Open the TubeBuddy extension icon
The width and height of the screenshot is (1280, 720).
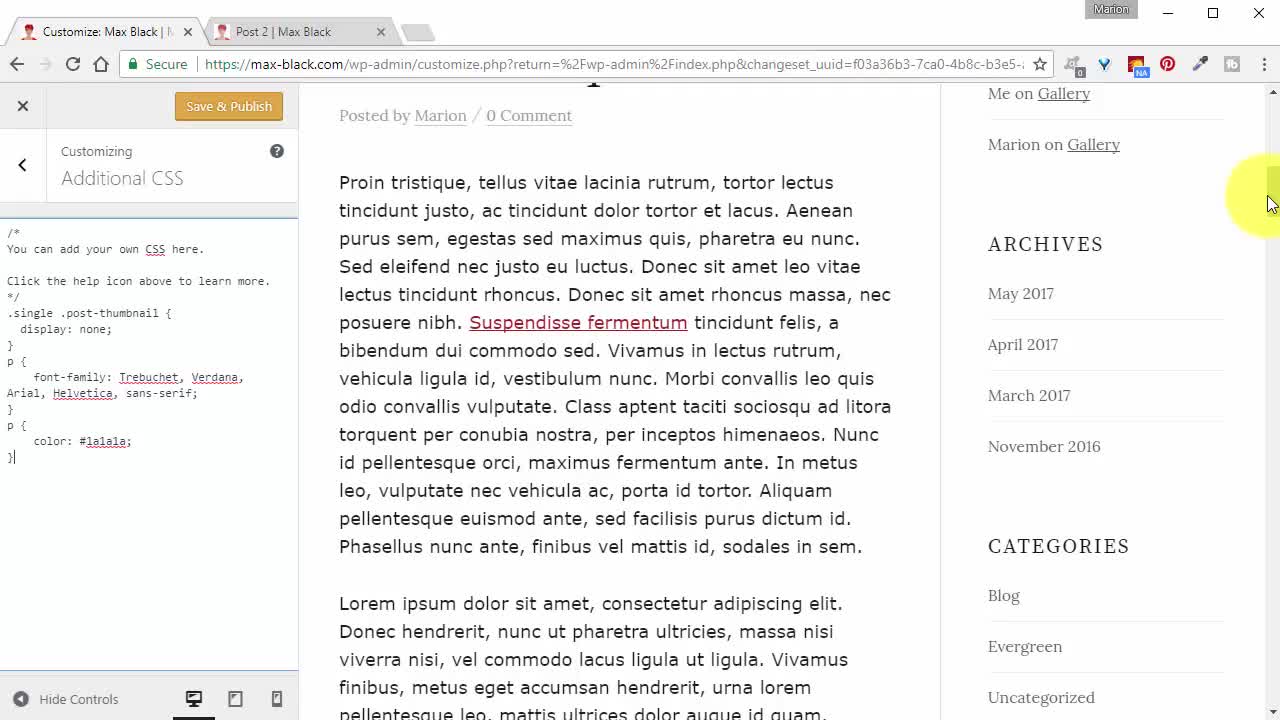pos(1232,64)
